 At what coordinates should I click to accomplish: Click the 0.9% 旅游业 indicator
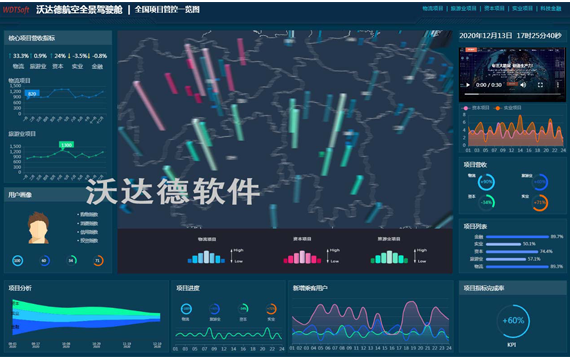click(38, 61)
